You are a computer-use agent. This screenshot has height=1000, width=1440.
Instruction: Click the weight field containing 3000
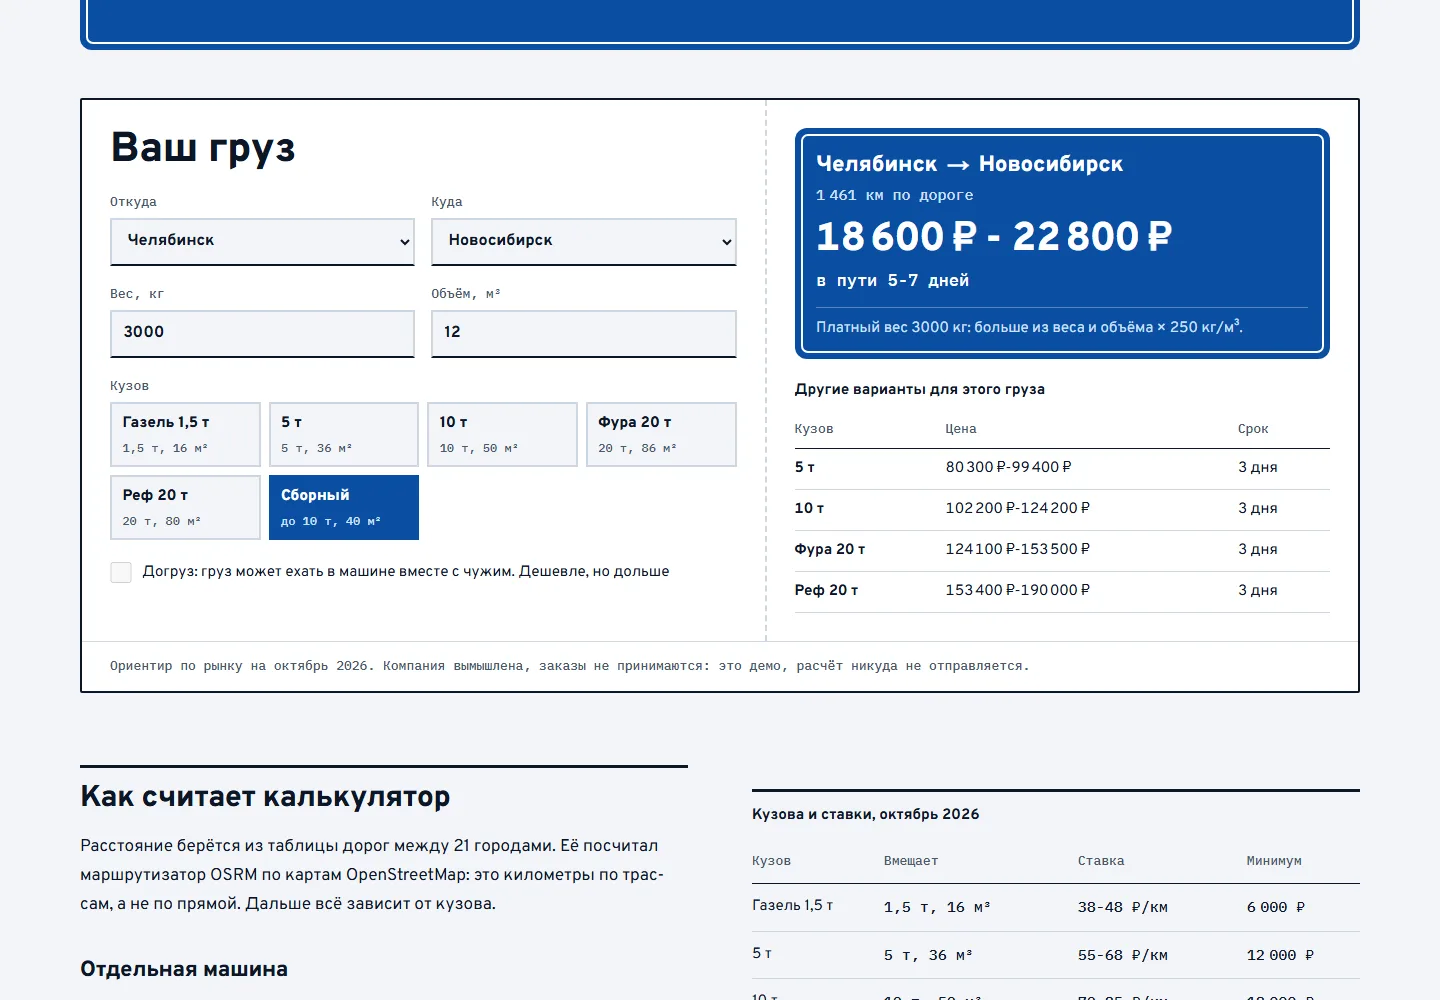(x=262, y=333)
